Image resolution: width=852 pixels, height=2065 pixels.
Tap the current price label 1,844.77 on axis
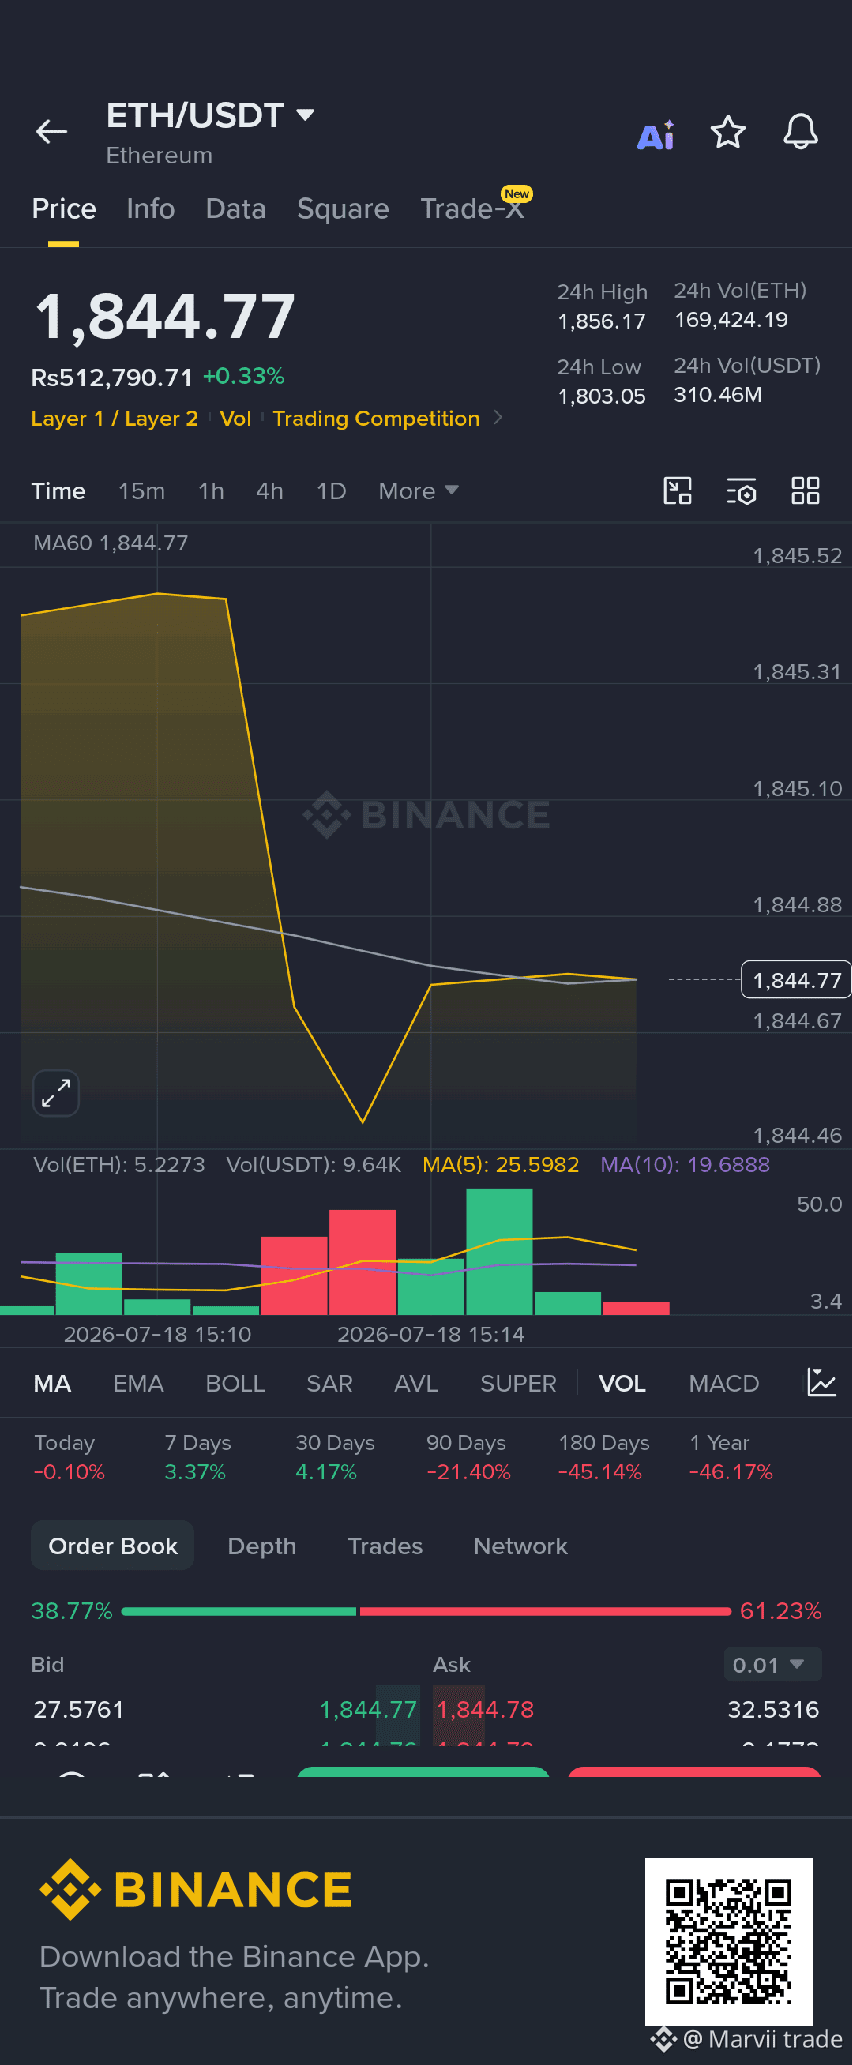click(x=796, y=980)
